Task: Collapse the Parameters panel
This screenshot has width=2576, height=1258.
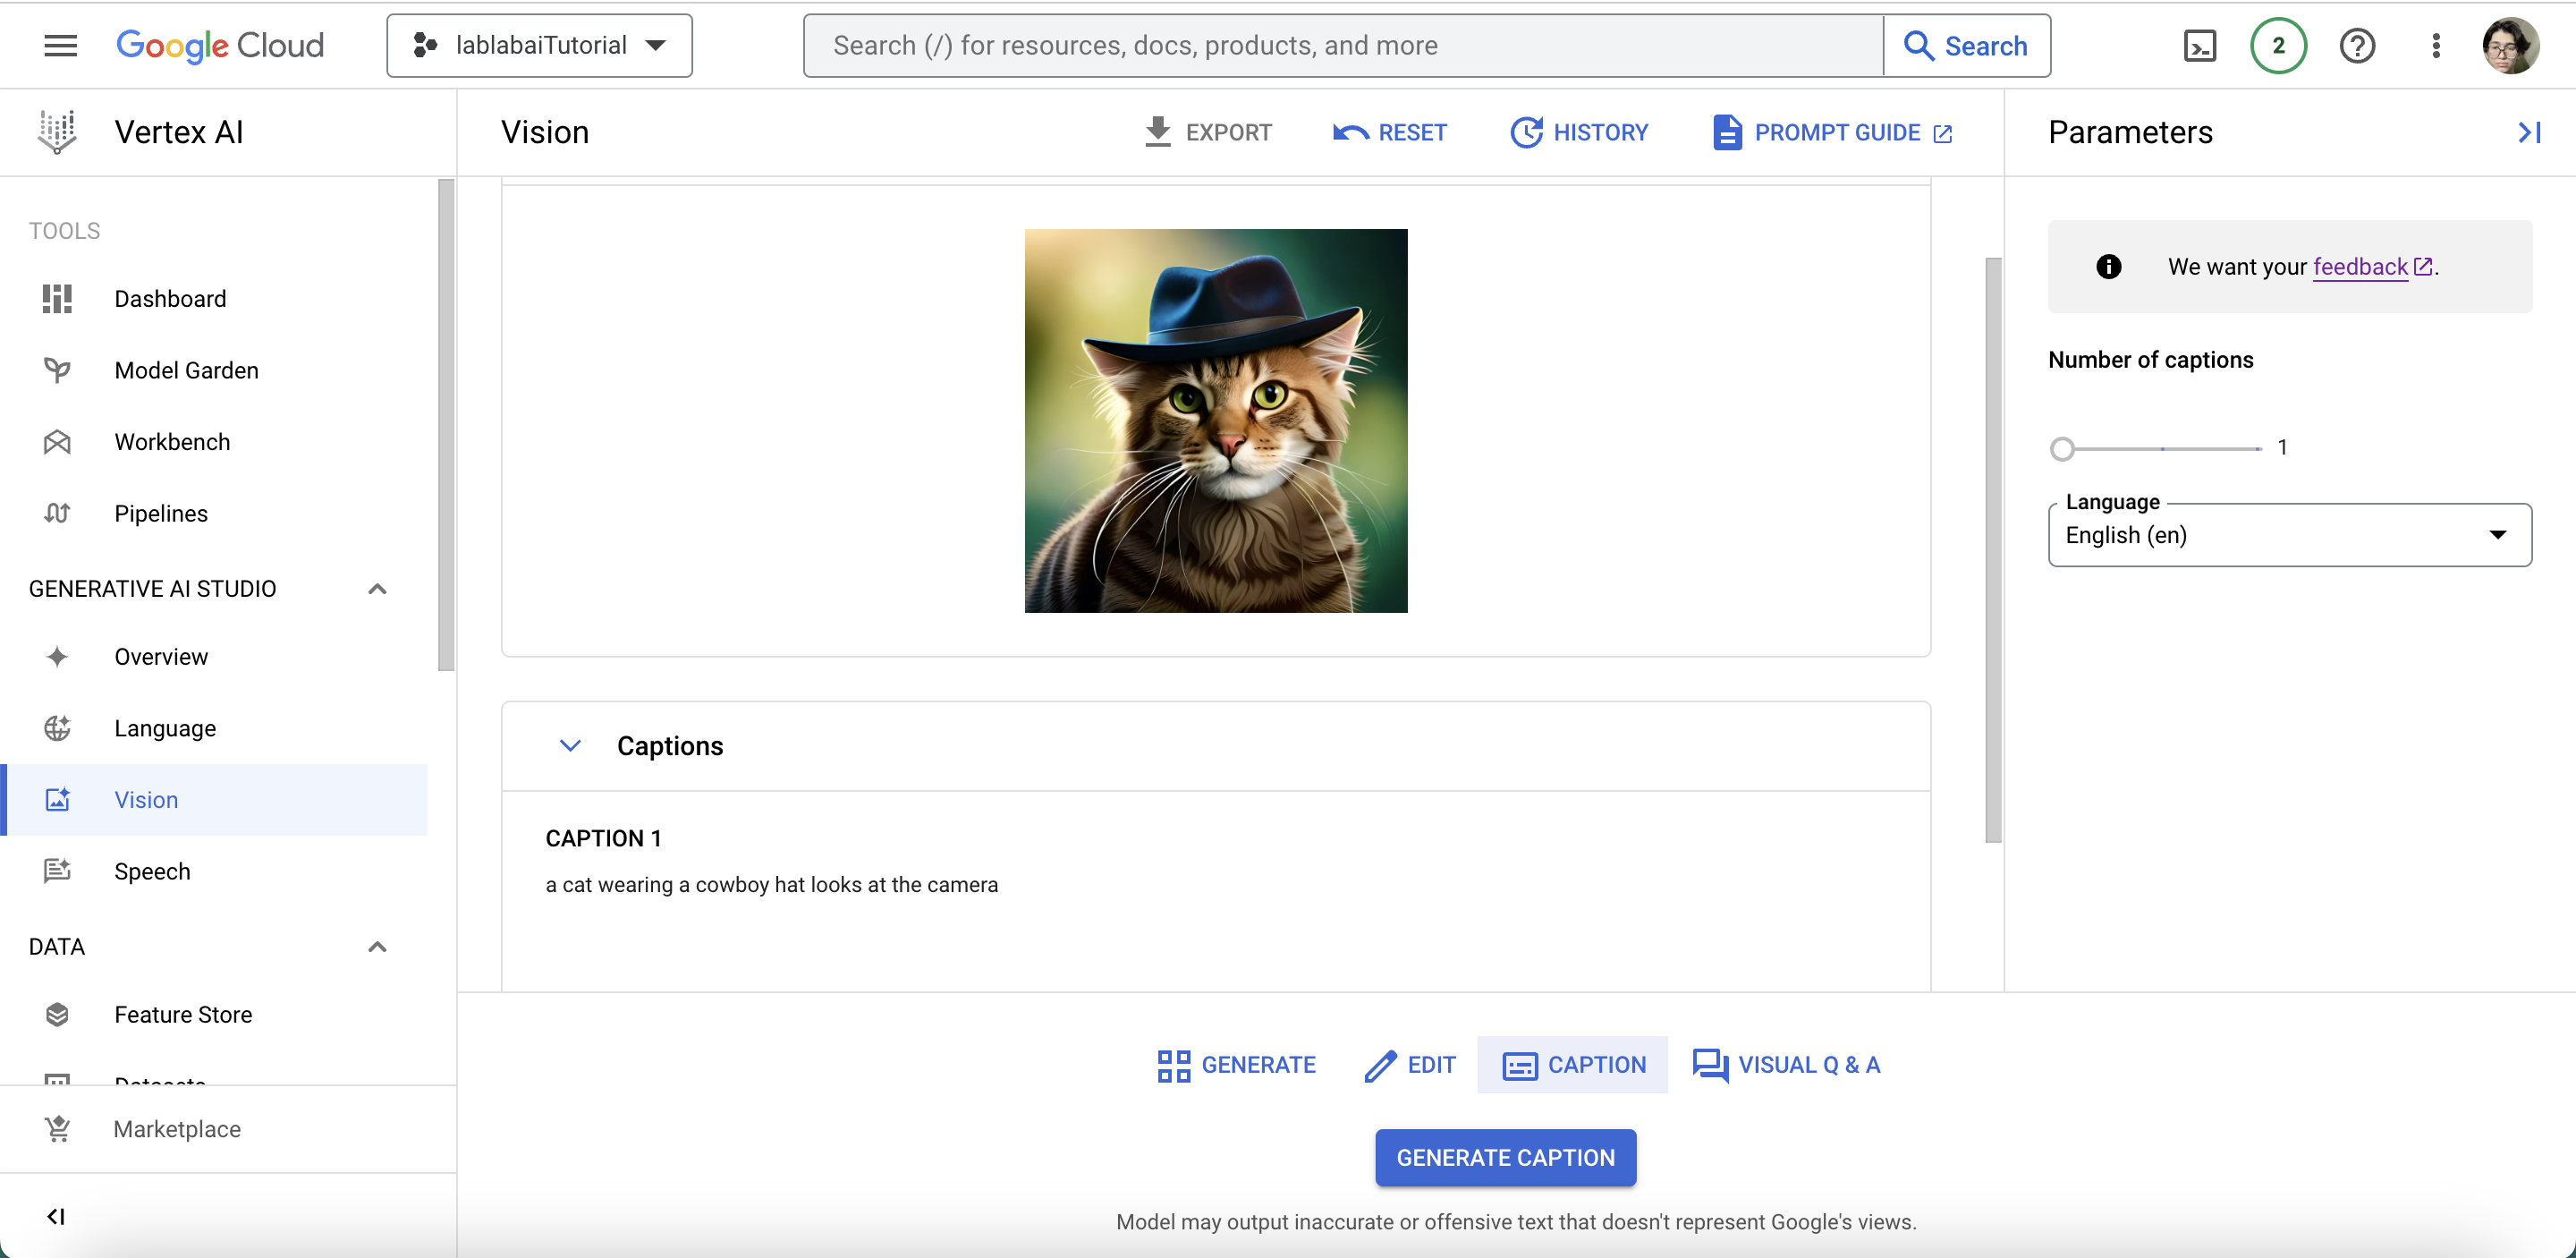Action: 2529,132
